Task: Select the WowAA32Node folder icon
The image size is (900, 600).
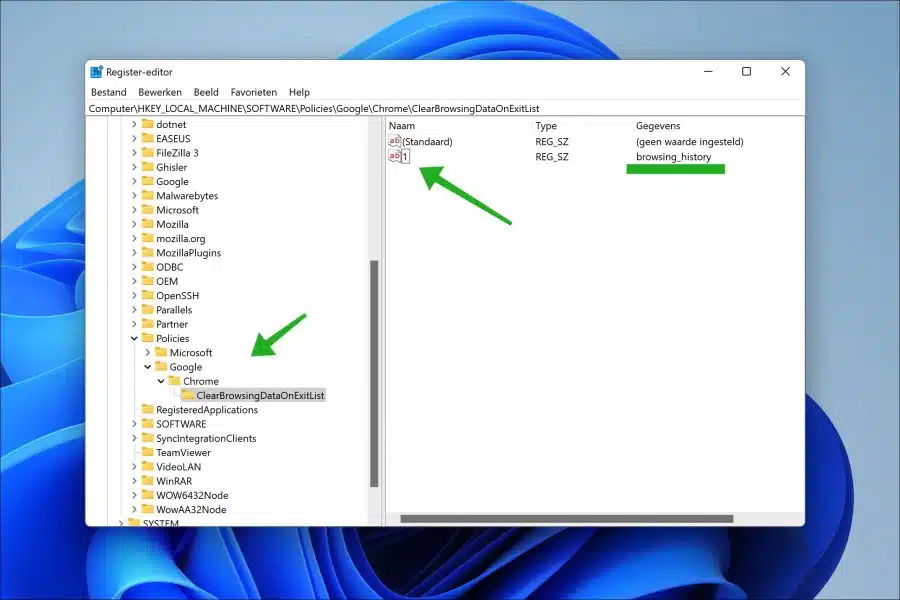Action: point(148,509)
